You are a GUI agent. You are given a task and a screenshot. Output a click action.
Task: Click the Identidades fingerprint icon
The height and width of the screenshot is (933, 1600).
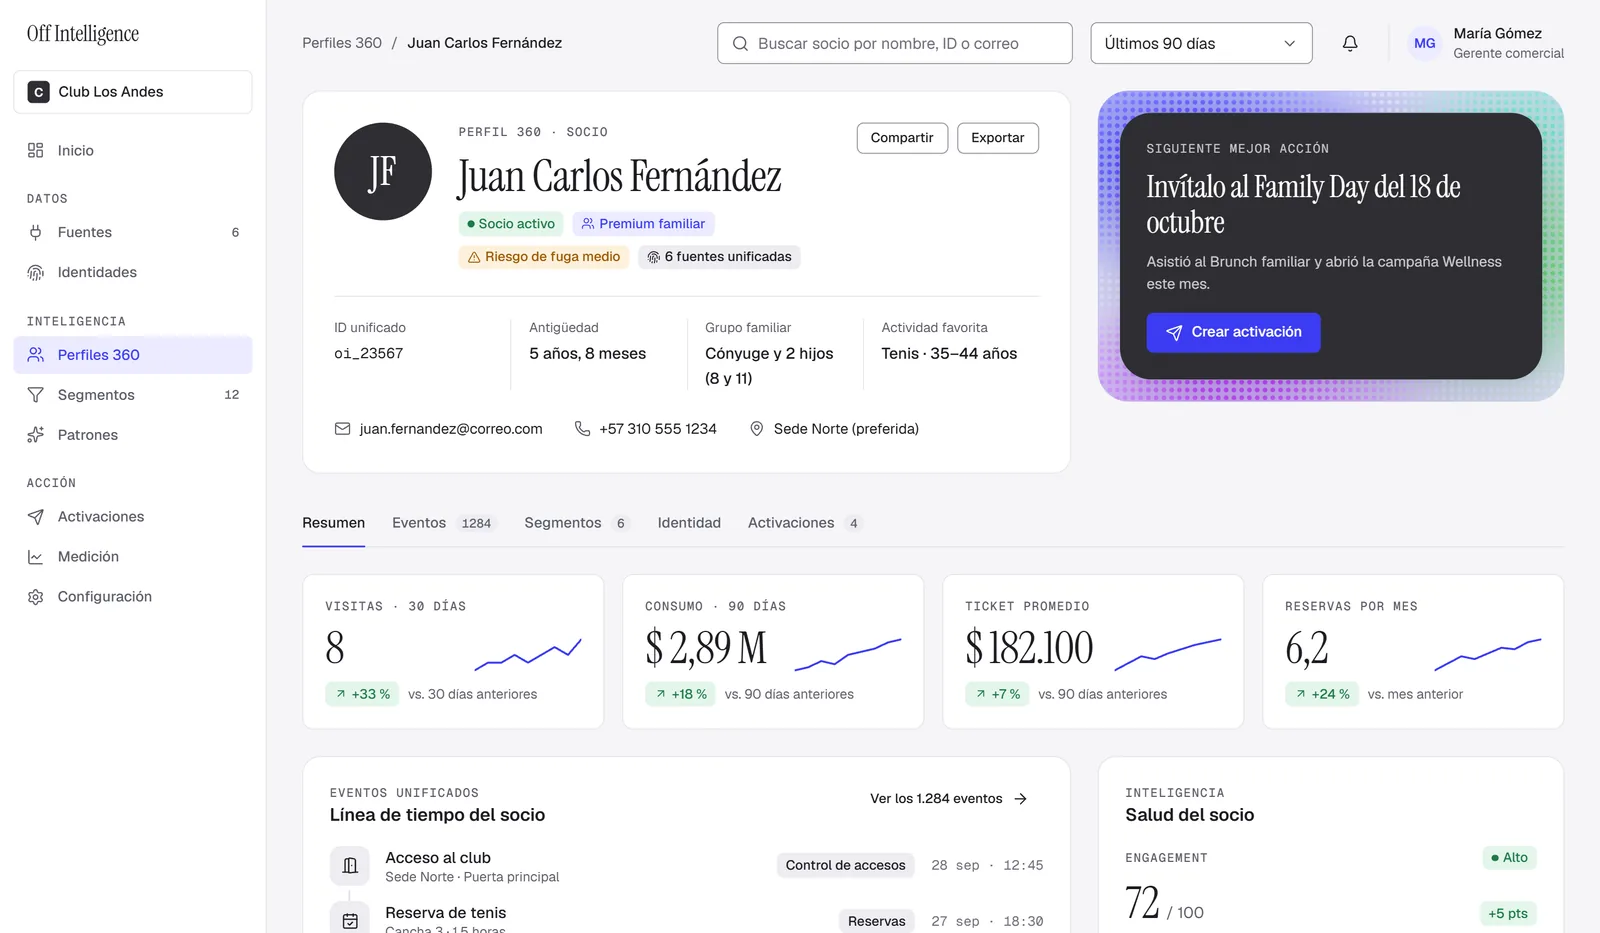36,272
